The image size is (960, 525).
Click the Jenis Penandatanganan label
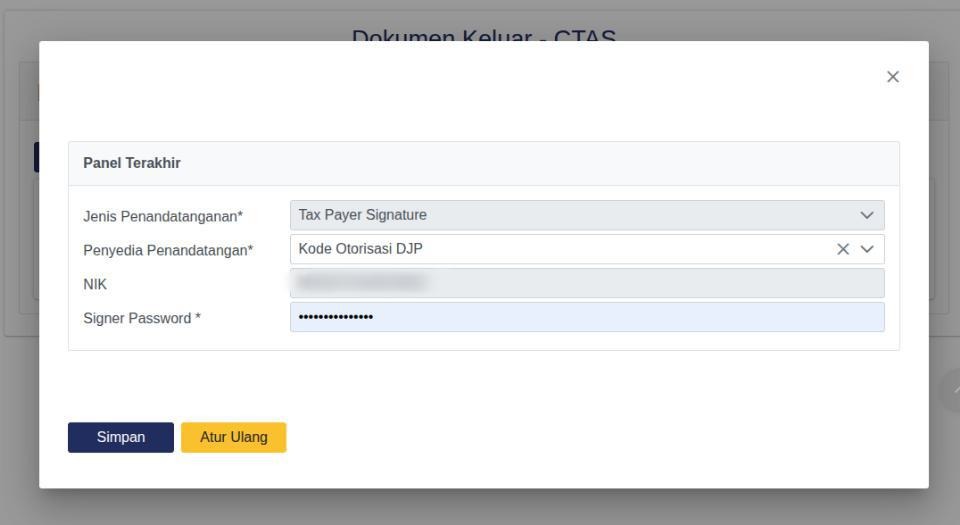coord(163,217)
